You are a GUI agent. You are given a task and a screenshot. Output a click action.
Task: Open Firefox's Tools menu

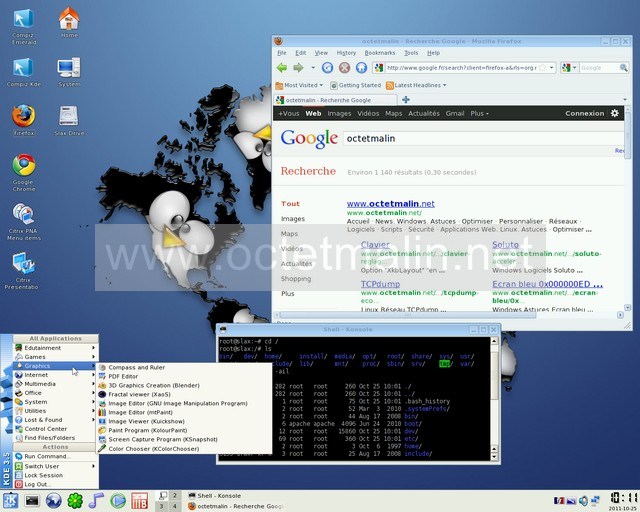(411, 53)
